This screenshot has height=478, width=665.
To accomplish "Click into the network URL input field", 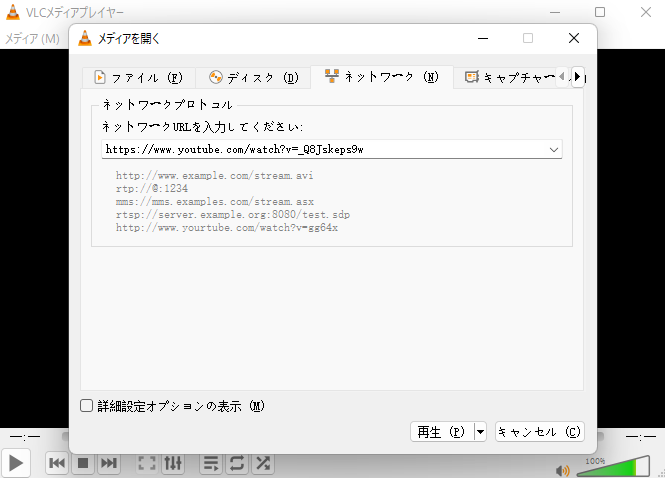I will tap(320, 149).
